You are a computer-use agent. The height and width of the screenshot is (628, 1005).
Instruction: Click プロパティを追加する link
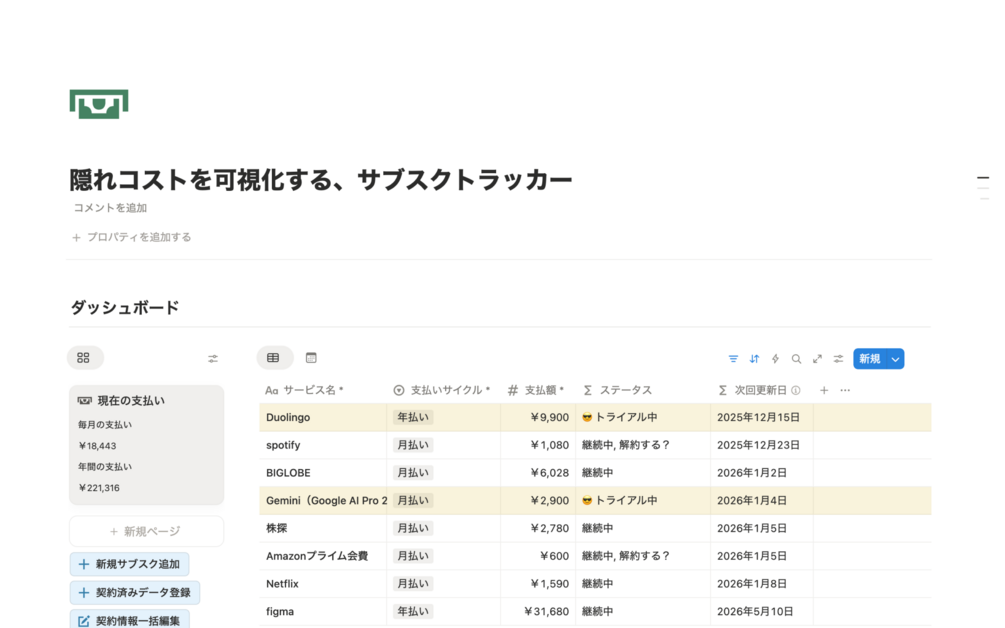pos(131,237)
